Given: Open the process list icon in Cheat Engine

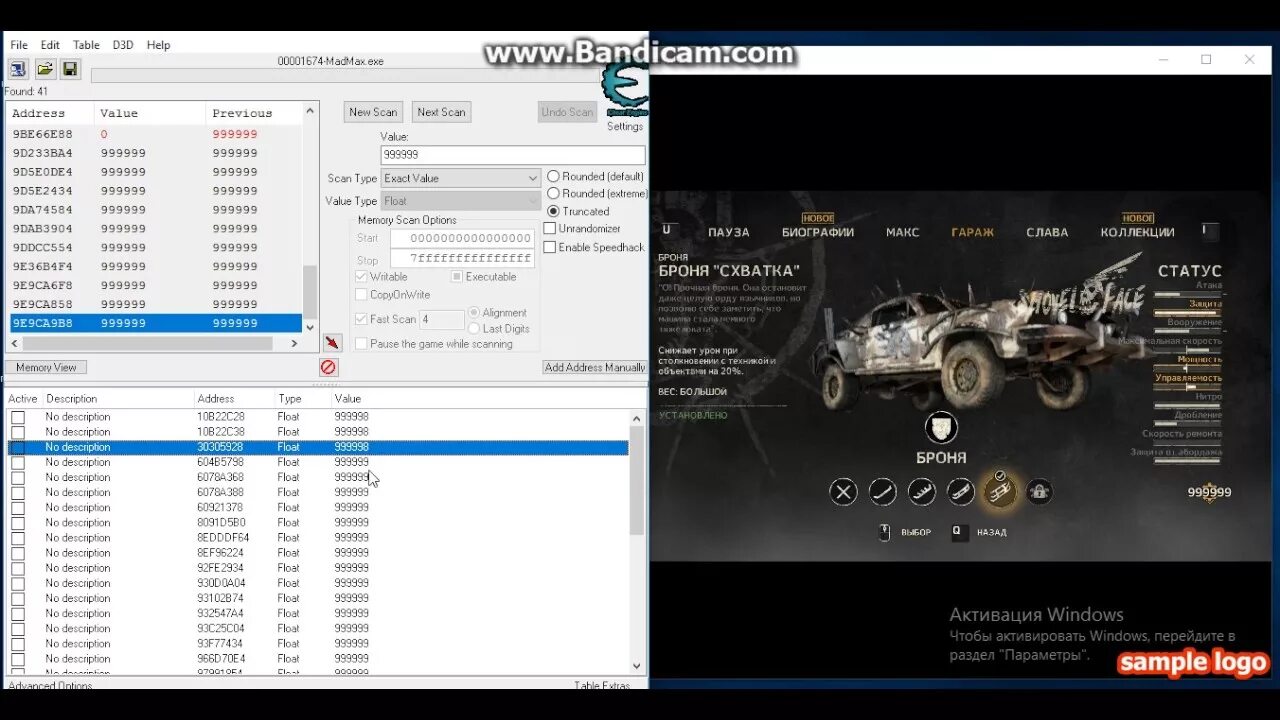Looking at the screenshot, I should (17, 69).
